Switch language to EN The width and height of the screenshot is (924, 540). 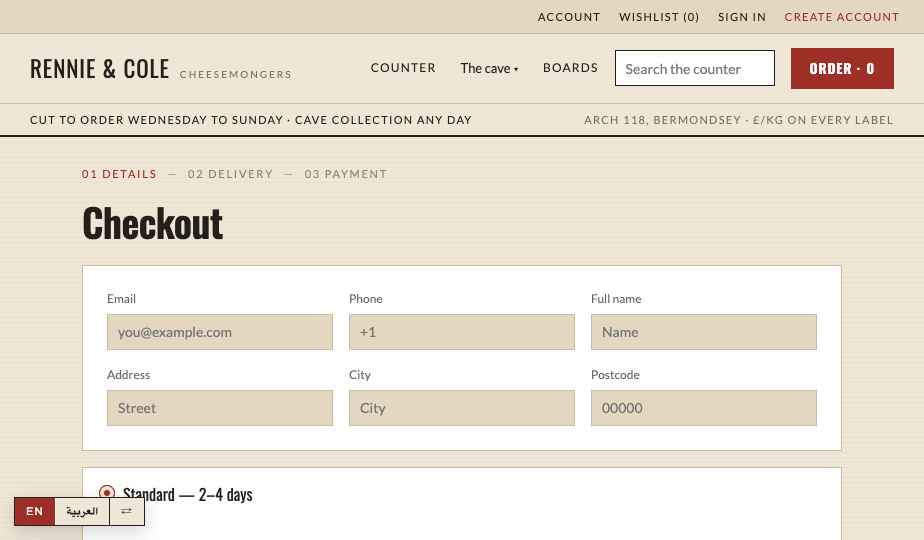[x=34, y=511]
